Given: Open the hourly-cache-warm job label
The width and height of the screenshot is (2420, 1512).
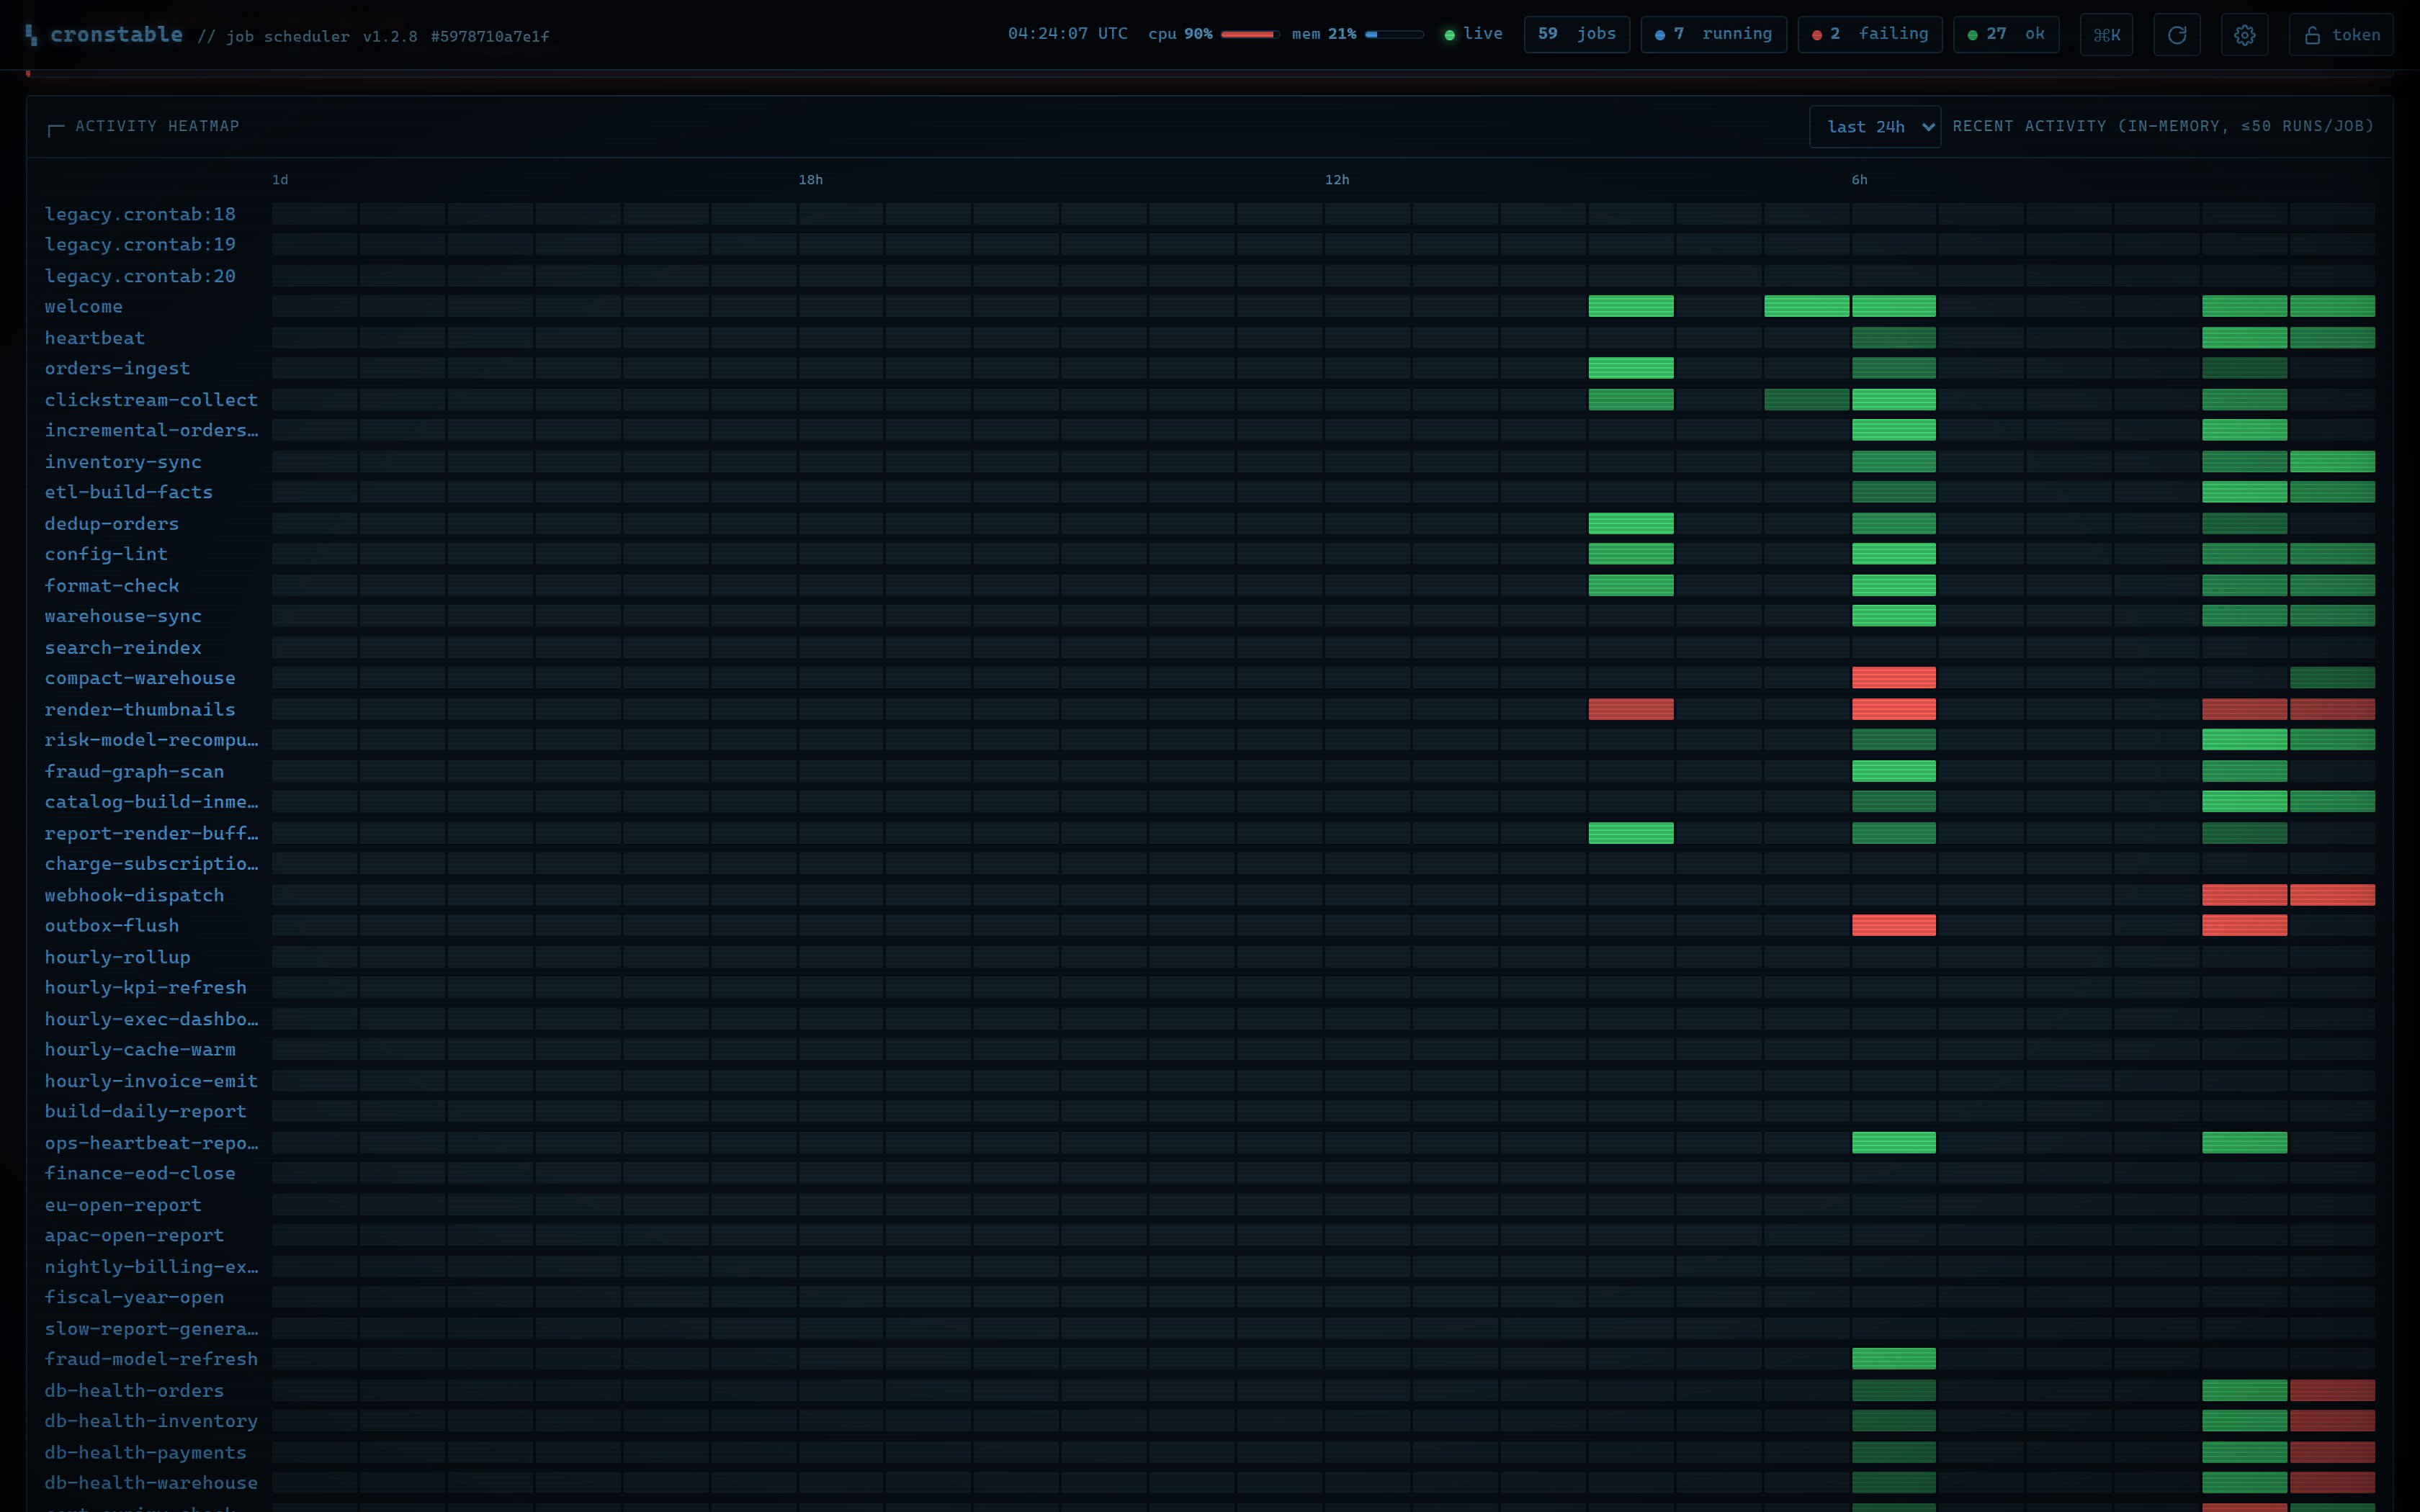Looking at the screenshot, I should 140,1050.
